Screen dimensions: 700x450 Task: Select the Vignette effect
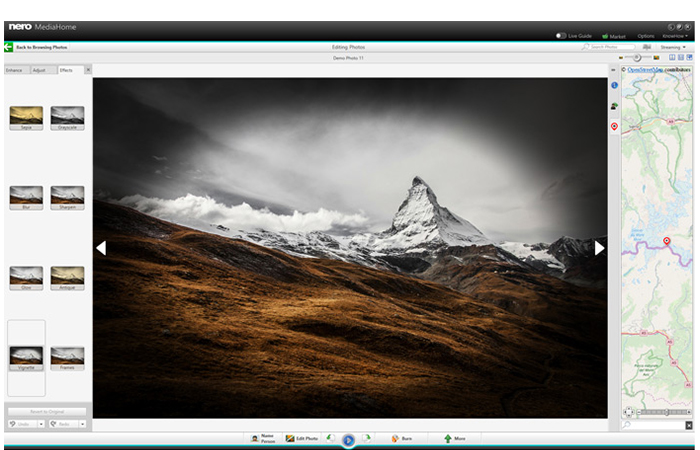(x=26, y=358)
